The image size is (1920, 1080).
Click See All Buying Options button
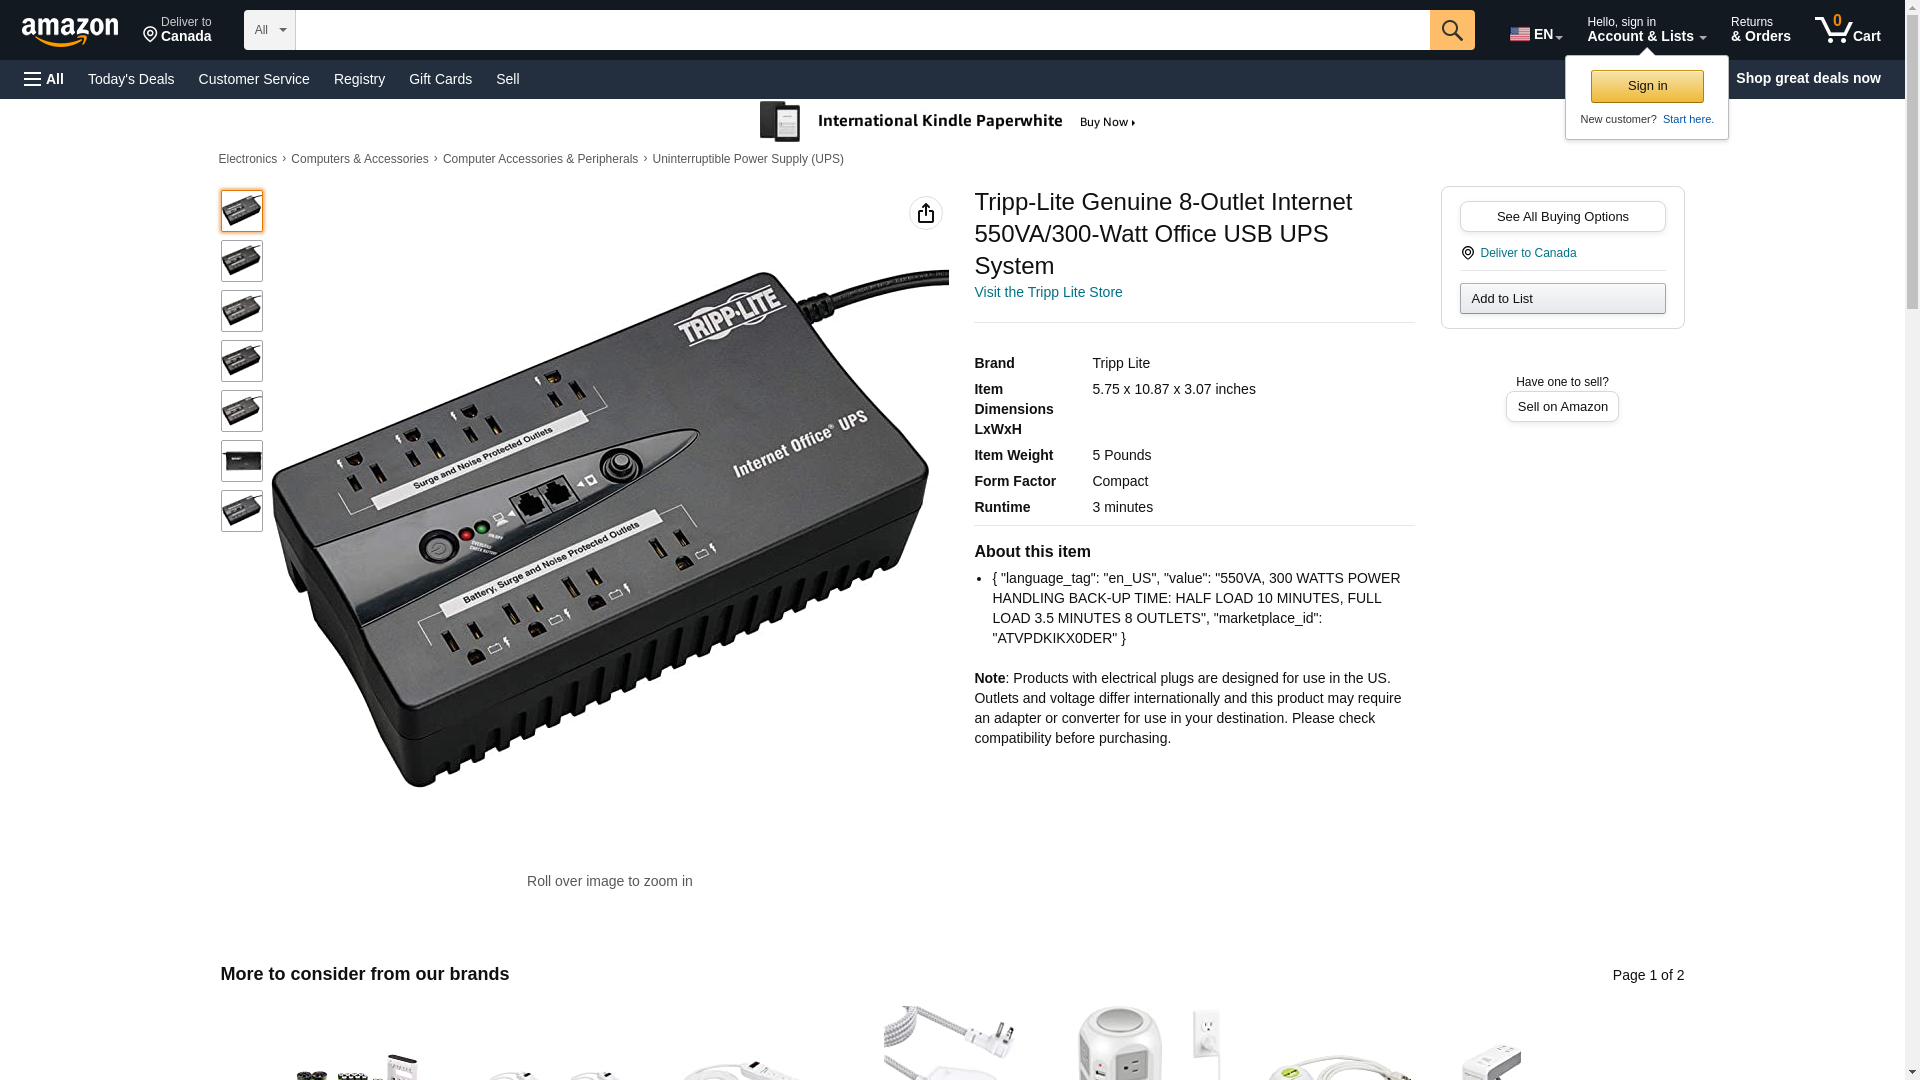[1562, 216]
